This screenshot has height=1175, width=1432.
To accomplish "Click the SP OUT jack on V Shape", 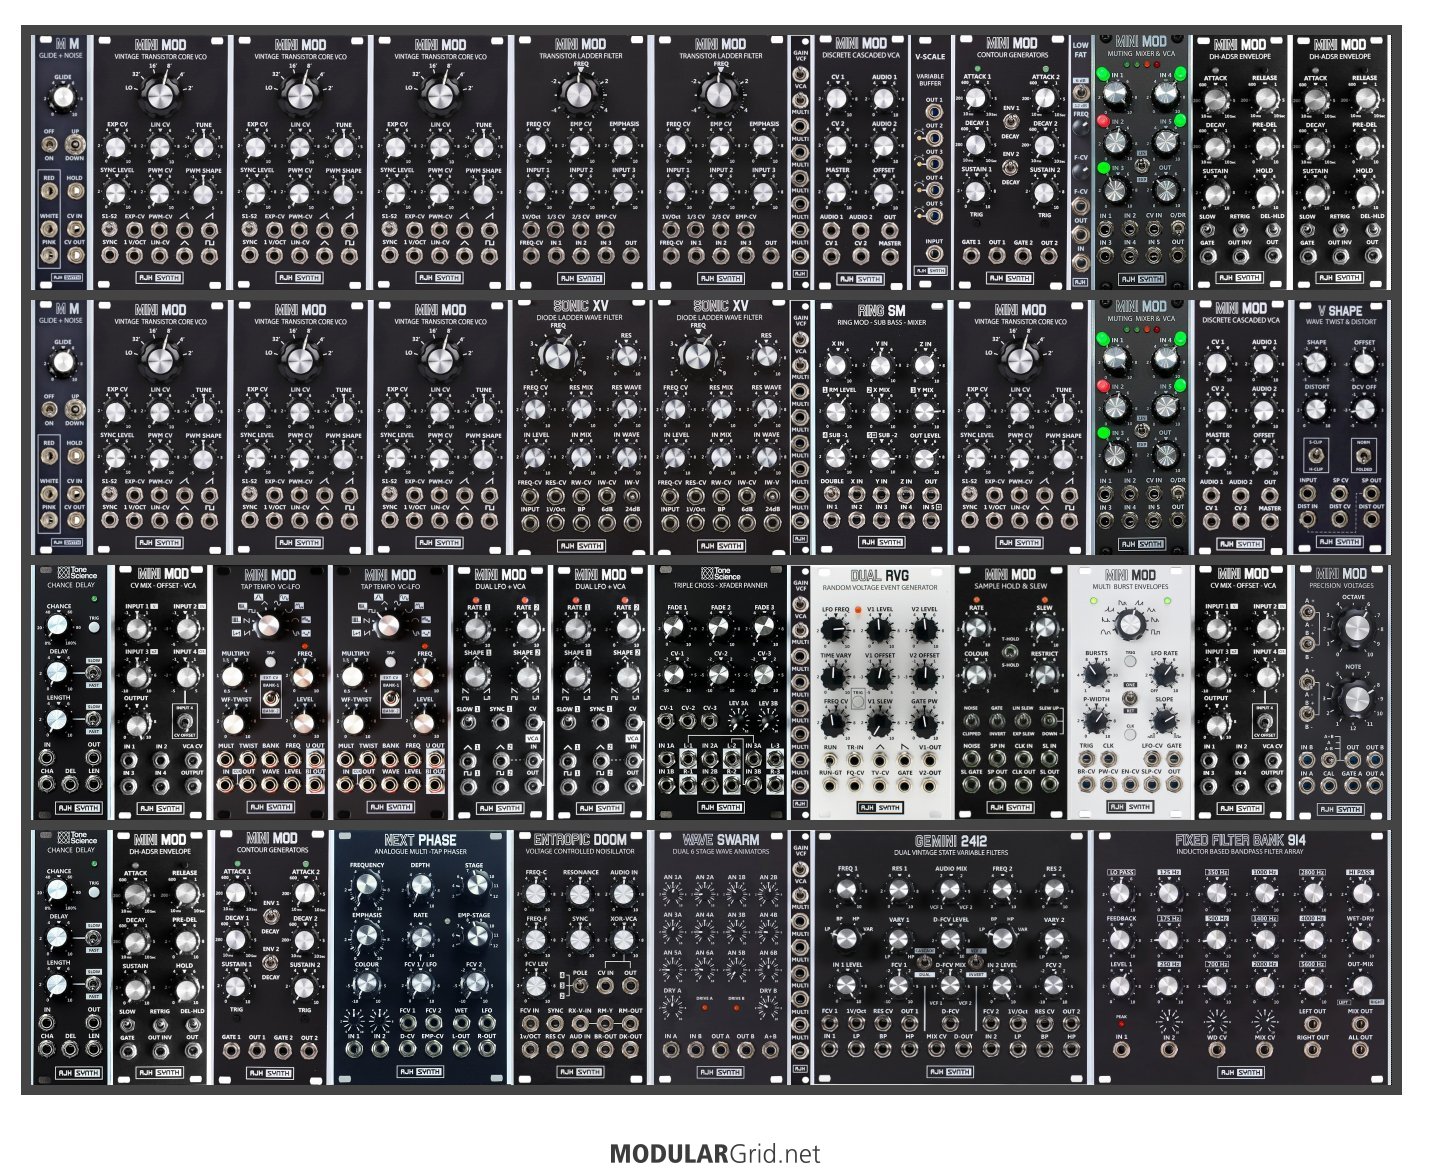I will 1372,495.
